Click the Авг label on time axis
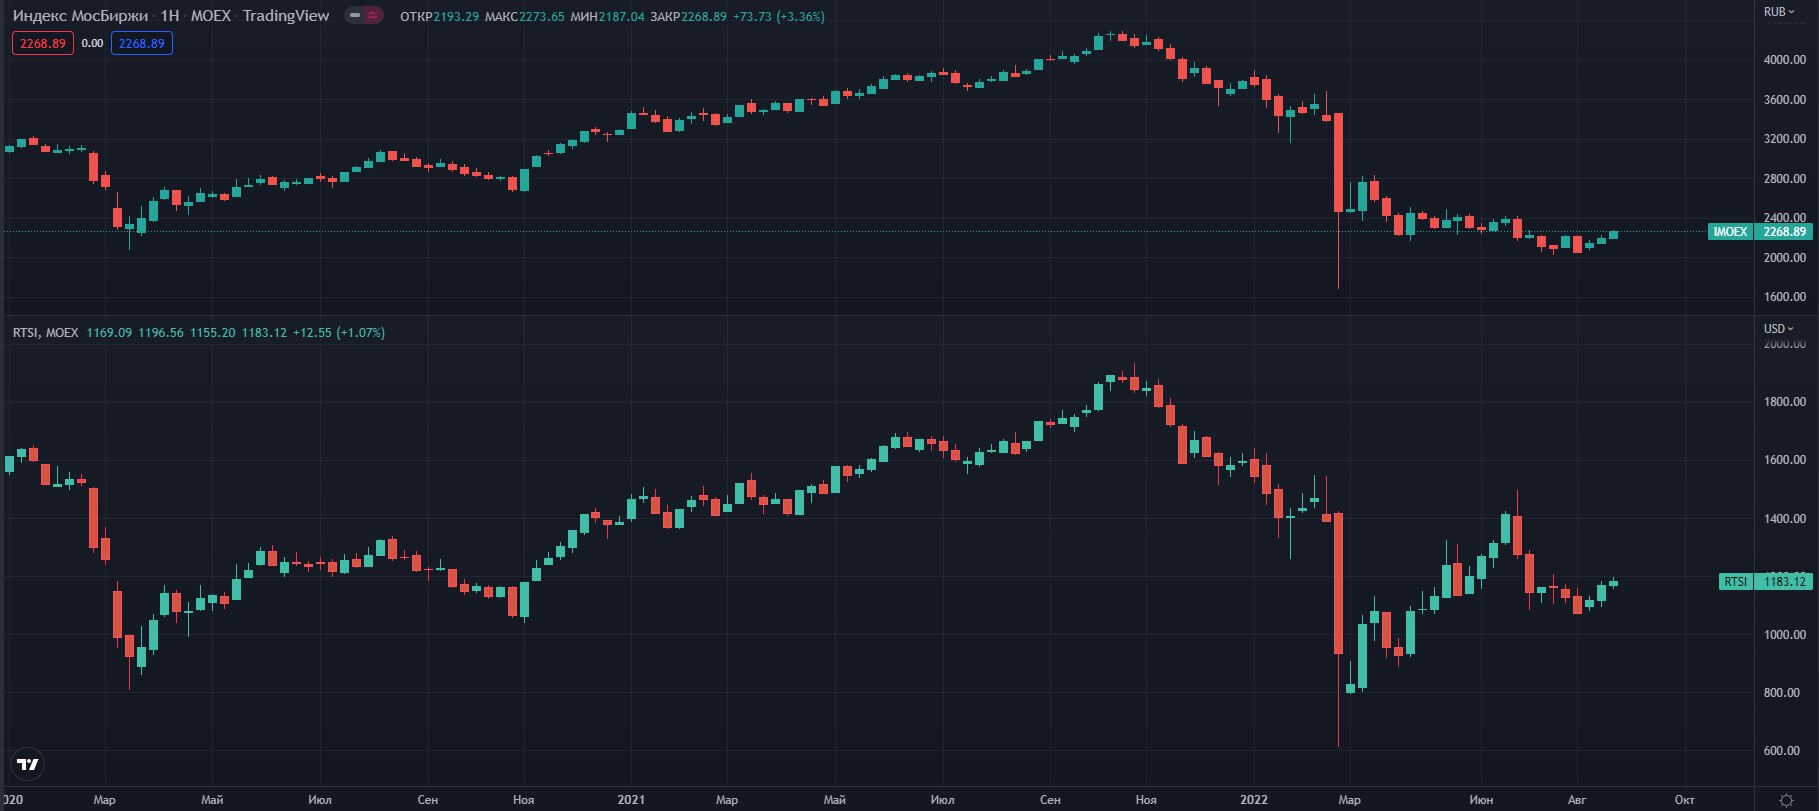Image resolution: width=1819 pixels, height=811 pixels. (1577, 800)
